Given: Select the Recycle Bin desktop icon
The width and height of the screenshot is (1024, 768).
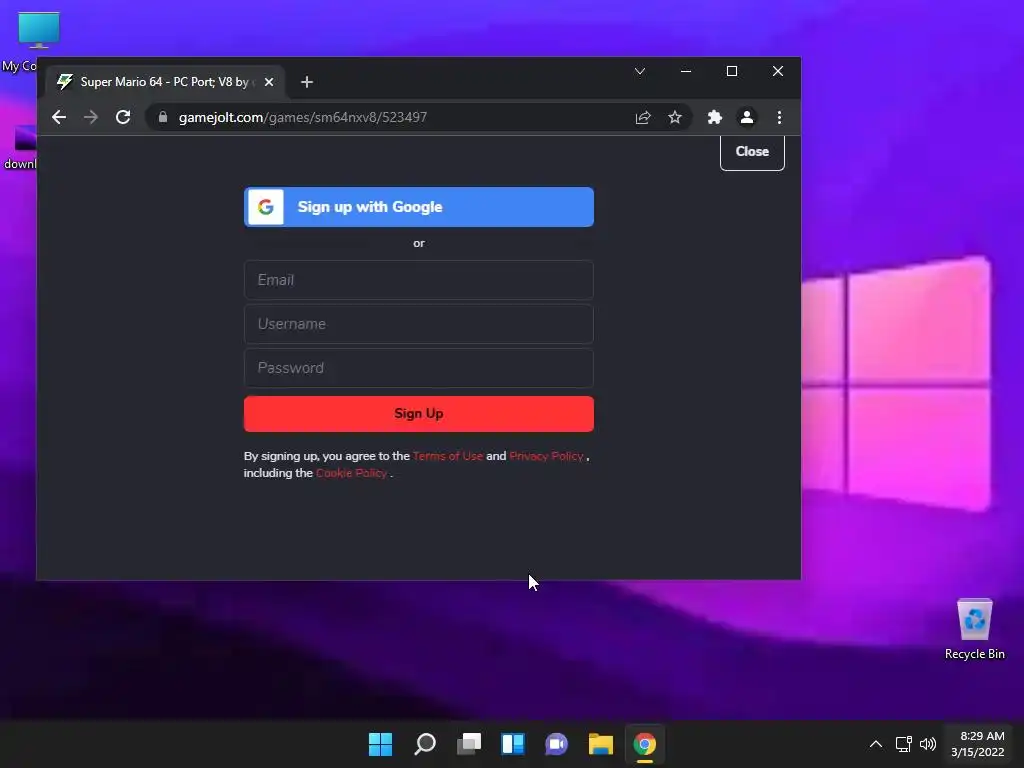Looking at the screenshot, I should [x=974, y=630].
